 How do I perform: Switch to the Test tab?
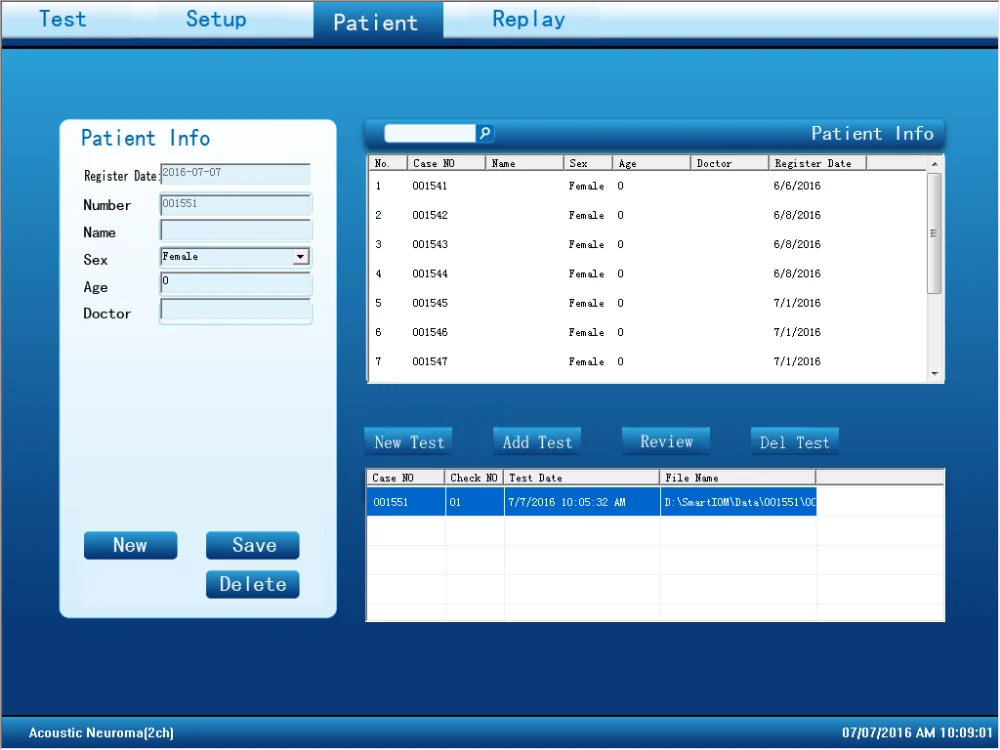pyautogui.click(x=63, y=19)
